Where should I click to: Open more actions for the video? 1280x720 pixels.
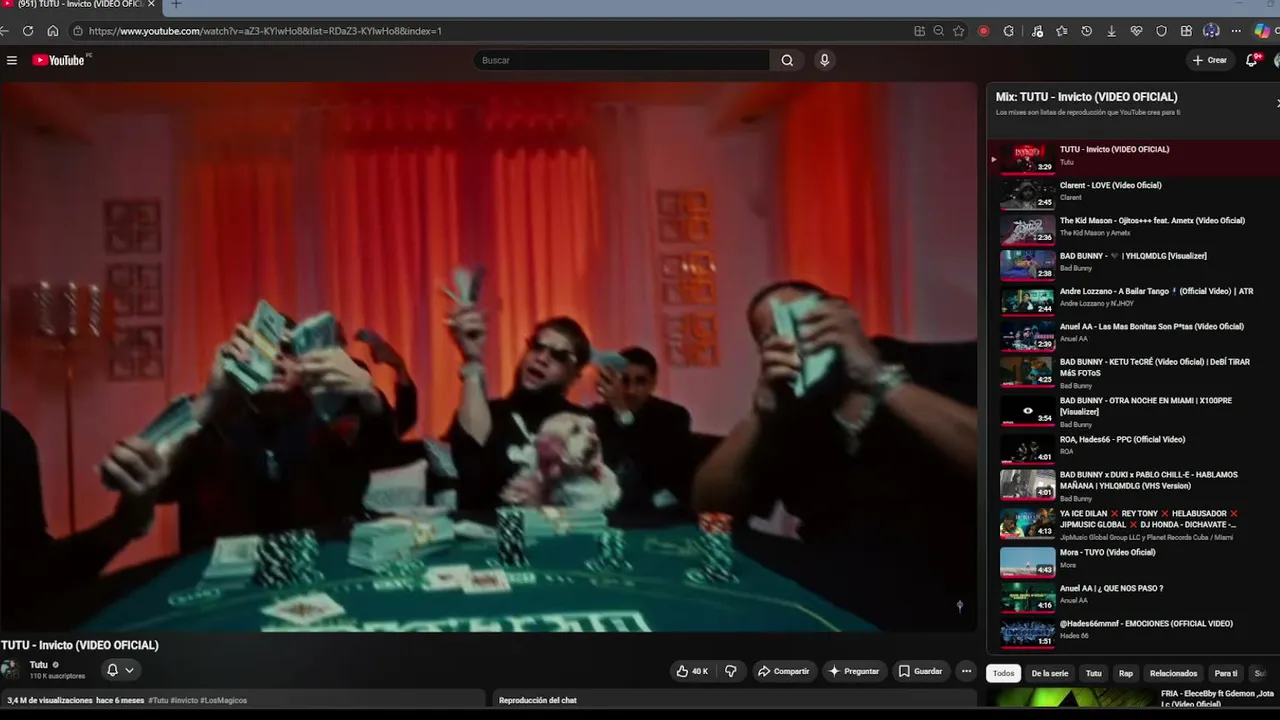[x=966, y=671]
